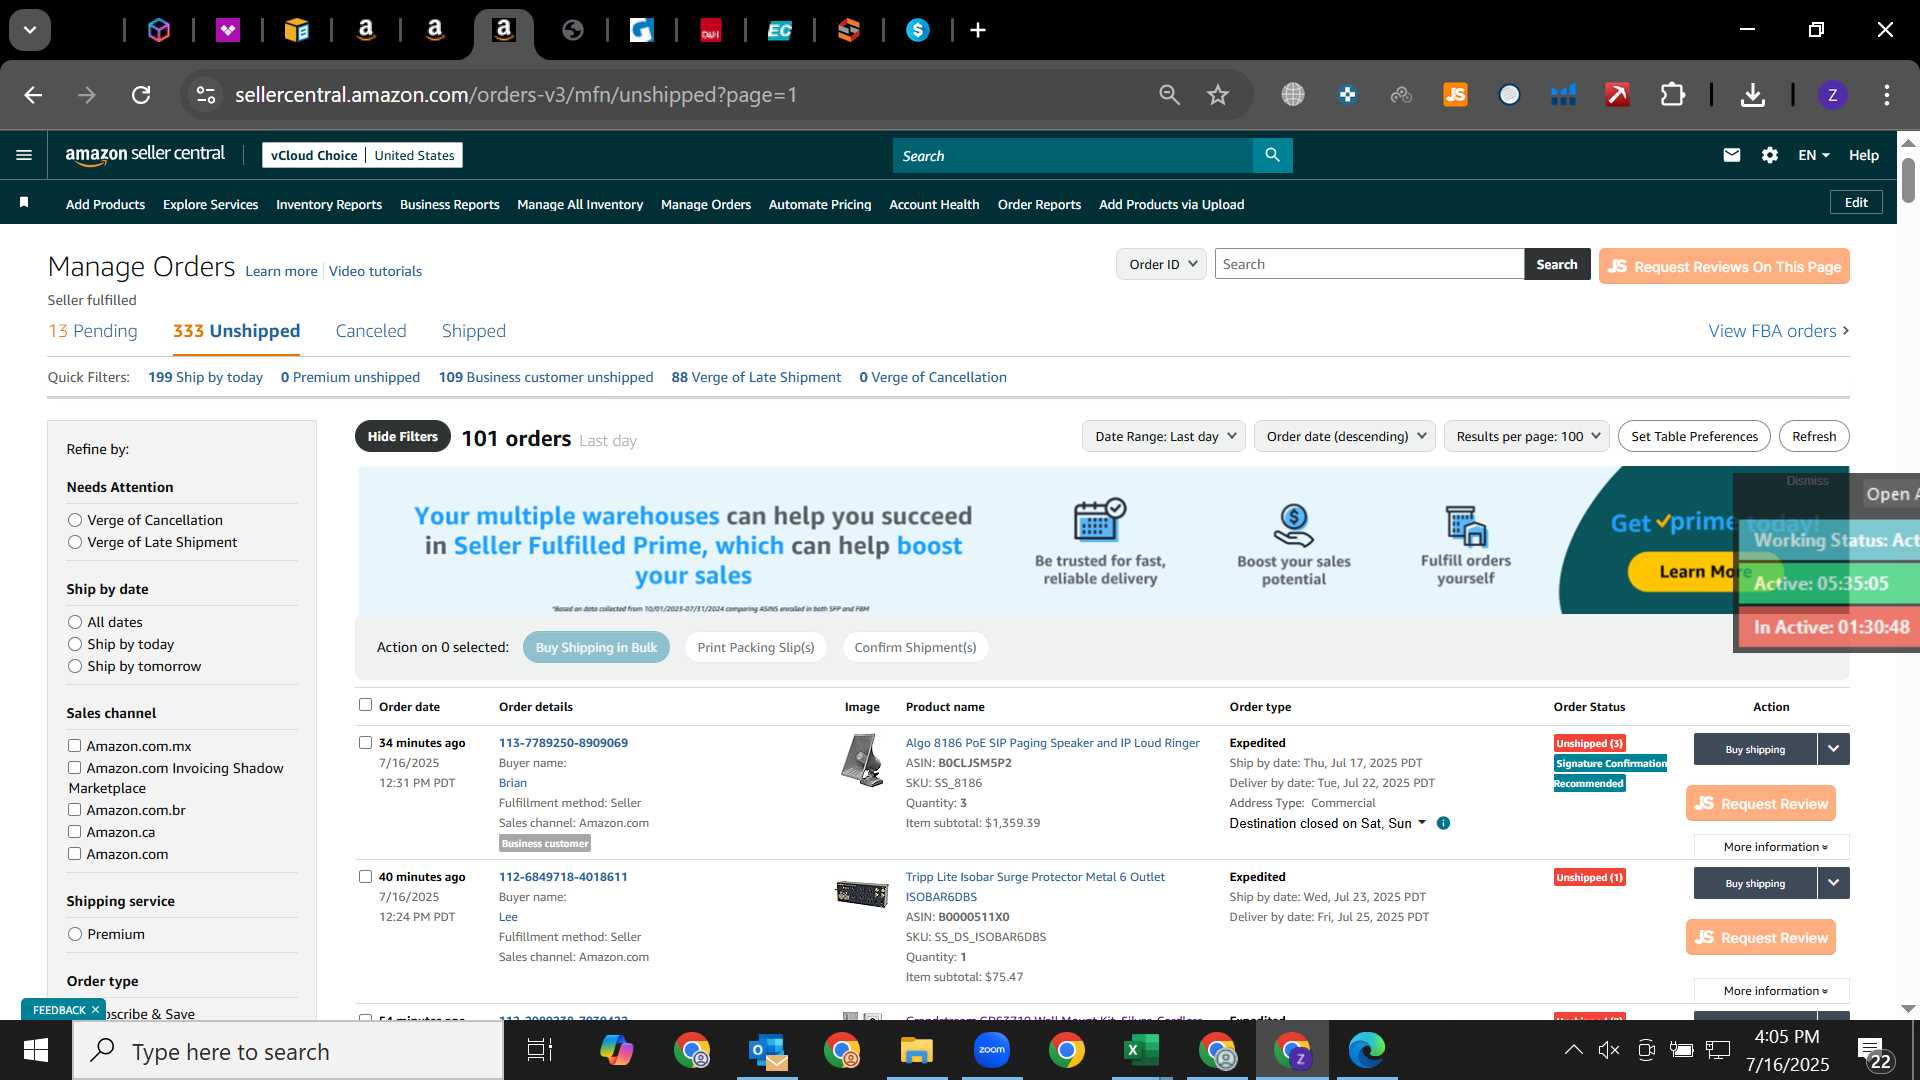Viewport: 1920px width, 1080px height.
Task: Expand Destination closed on Sat, Sun details
Action: 1328,823
